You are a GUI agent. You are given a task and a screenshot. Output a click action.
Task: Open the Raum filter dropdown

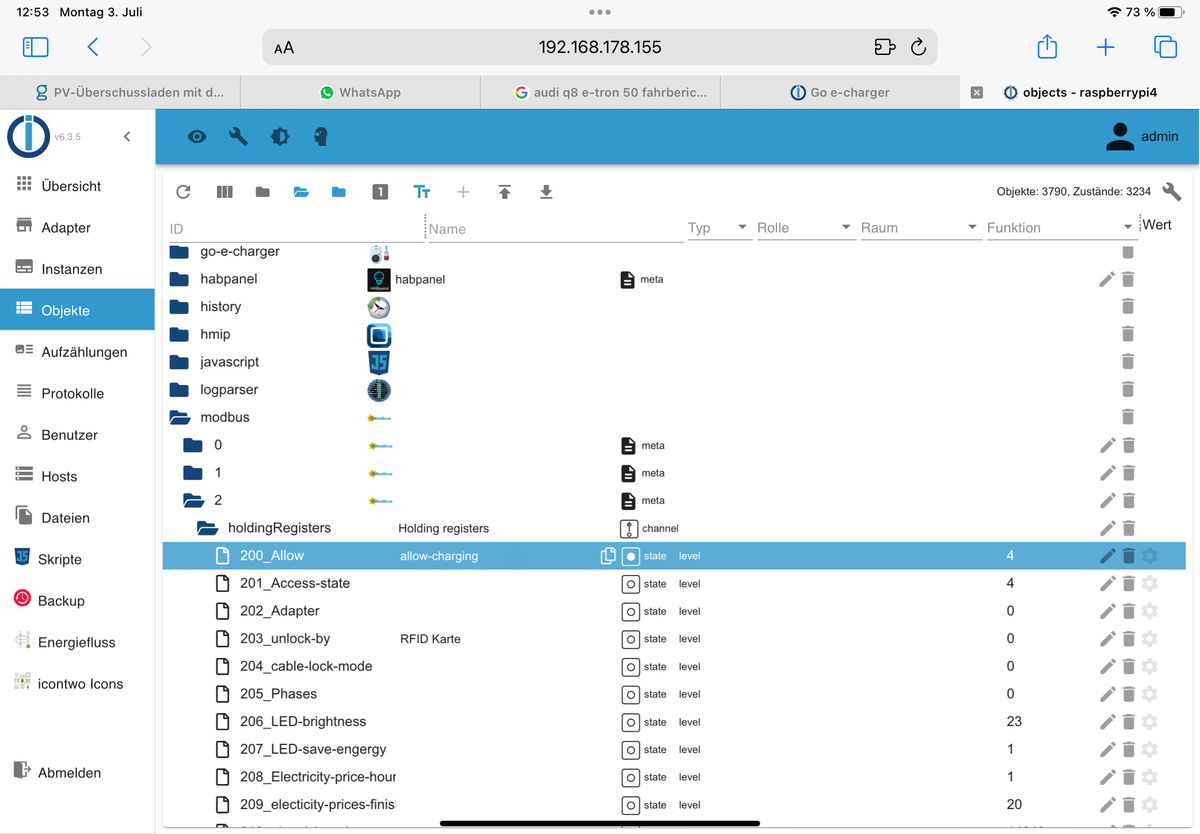(x=919, y=228)
